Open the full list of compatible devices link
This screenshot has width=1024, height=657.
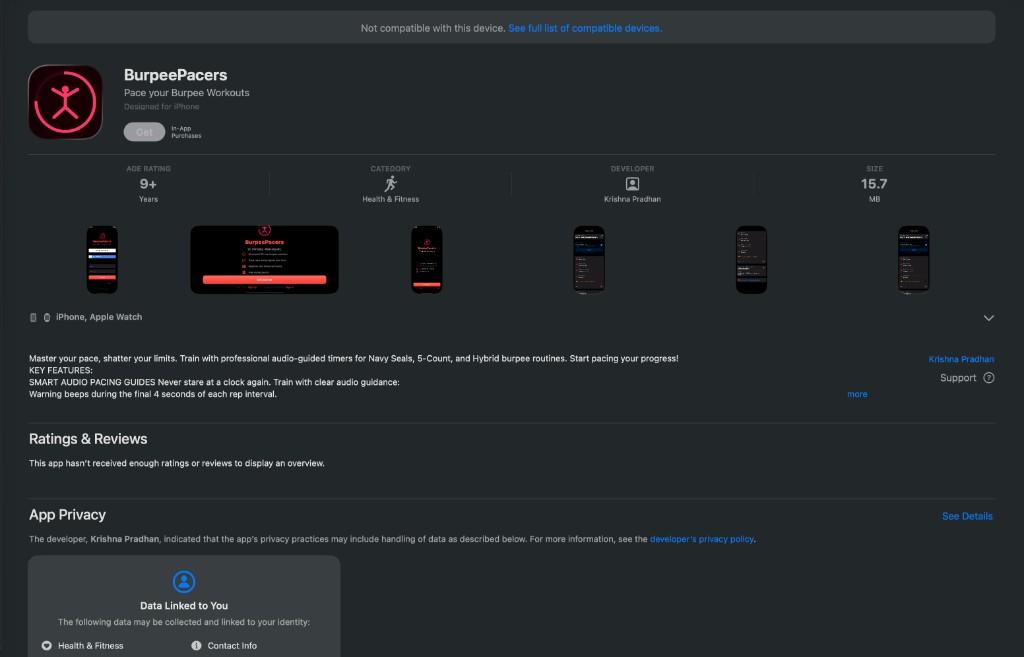point(585,28)
